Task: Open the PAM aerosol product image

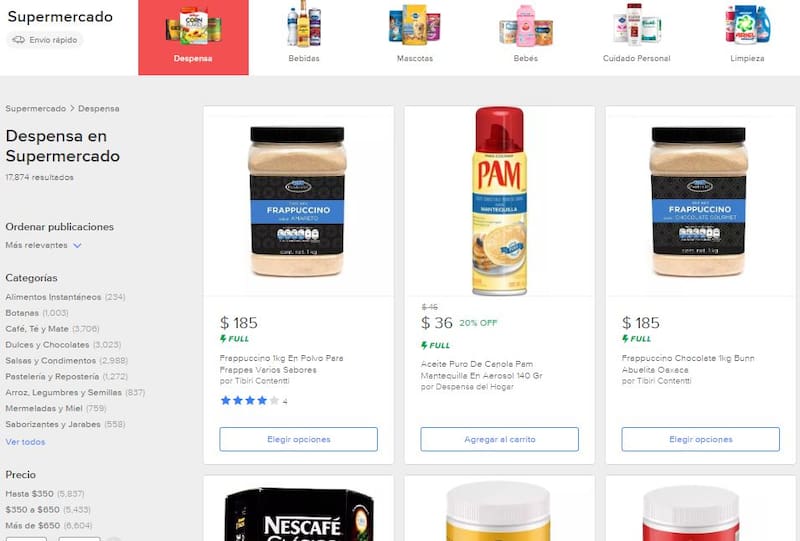Action: [x=499, y=201]
